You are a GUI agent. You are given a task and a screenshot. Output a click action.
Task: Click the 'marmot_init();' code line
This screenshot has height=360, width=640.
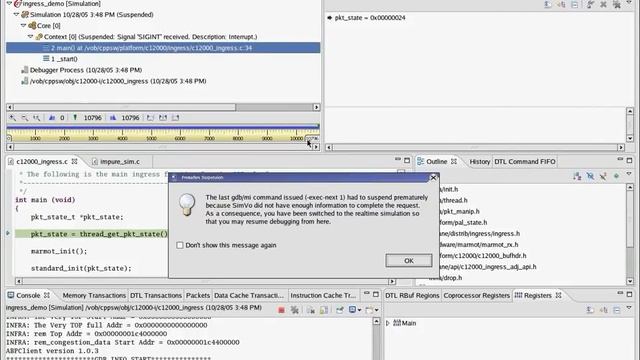pyautogui.click(x=59, y=251)
